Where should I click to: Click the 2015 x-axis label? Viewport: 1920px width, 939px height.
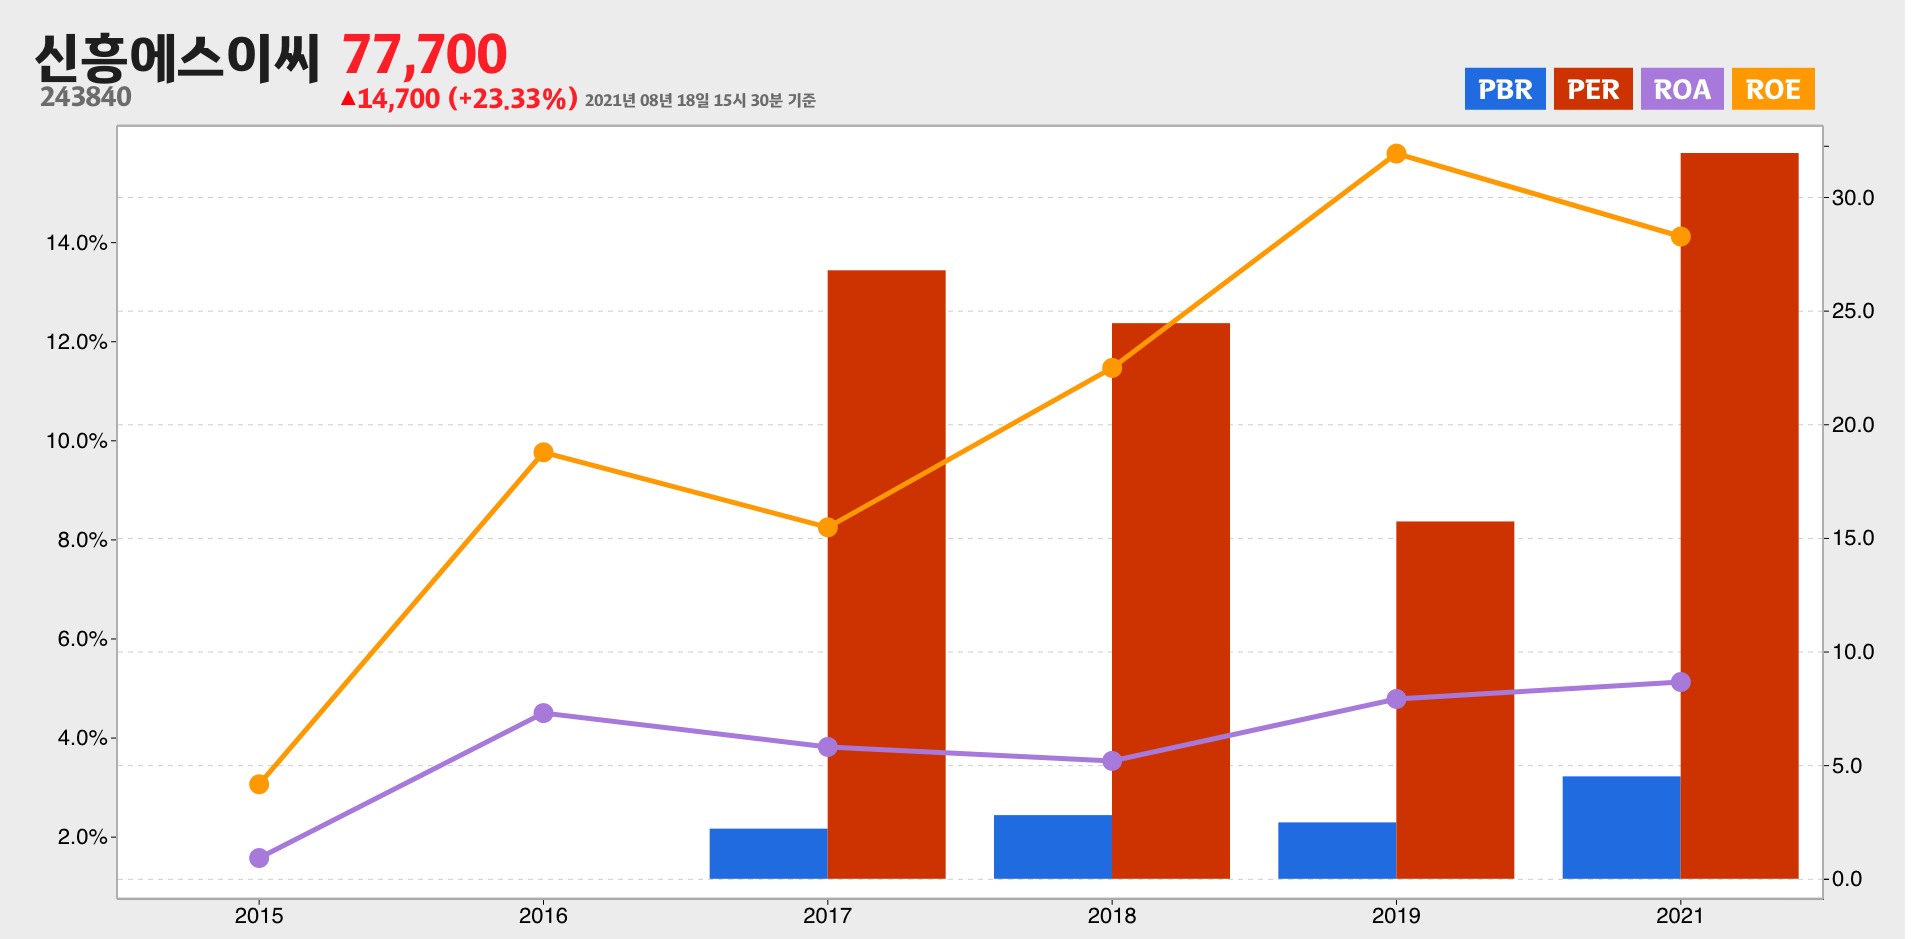click(259, 915)
